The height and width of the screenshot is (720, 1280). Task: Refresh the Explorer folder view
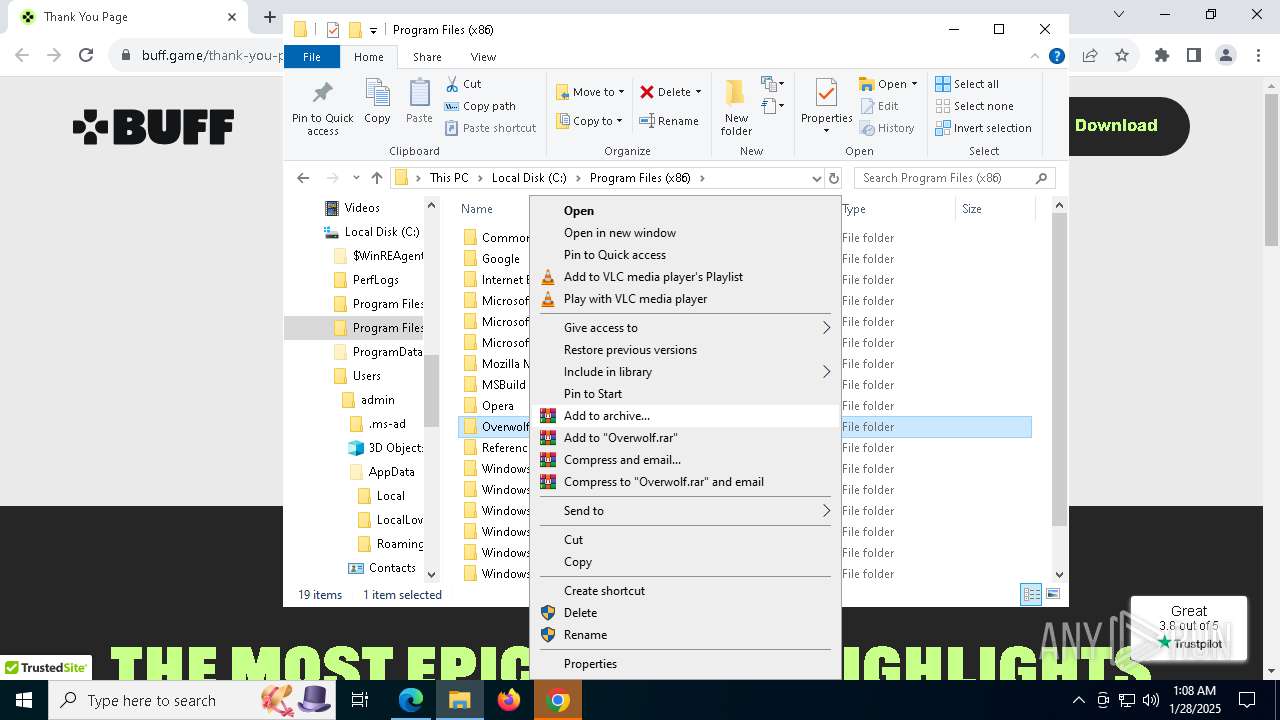click(x=834, y=178)
